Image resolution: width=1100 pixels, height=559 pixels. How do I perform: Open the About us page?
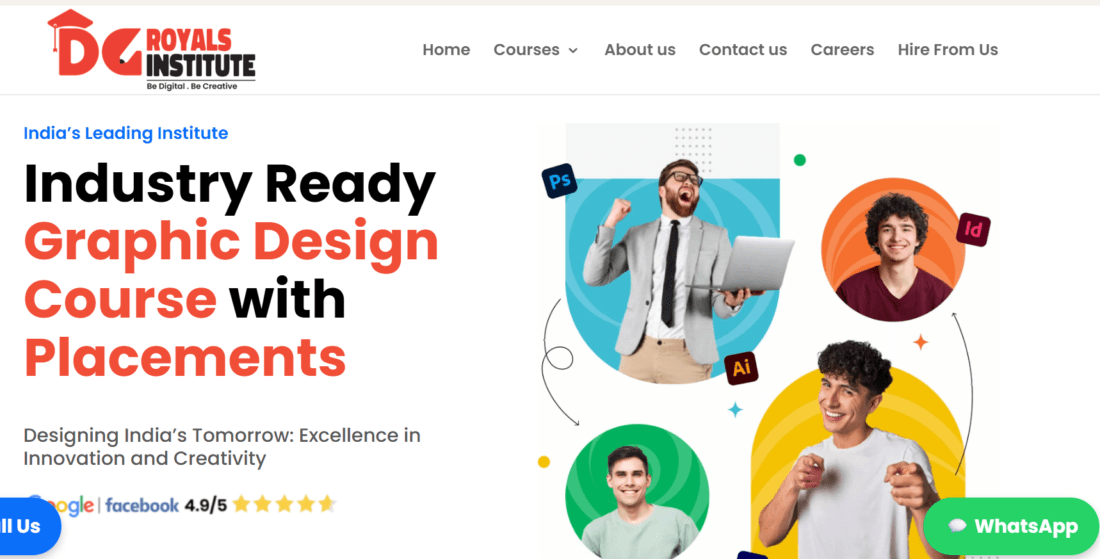(x=640, y=50)
